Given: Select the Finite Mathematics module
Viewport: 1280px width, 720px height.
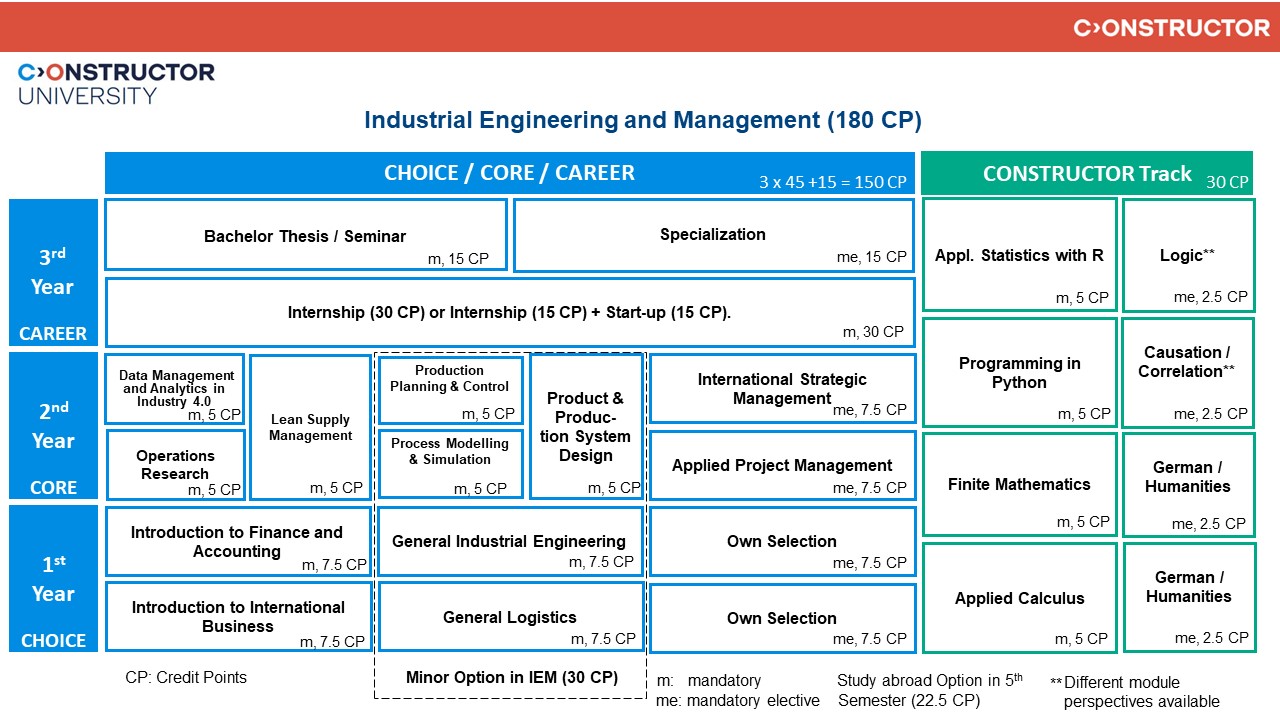Looking at the screenshot, I should [x=1019, y=484].
